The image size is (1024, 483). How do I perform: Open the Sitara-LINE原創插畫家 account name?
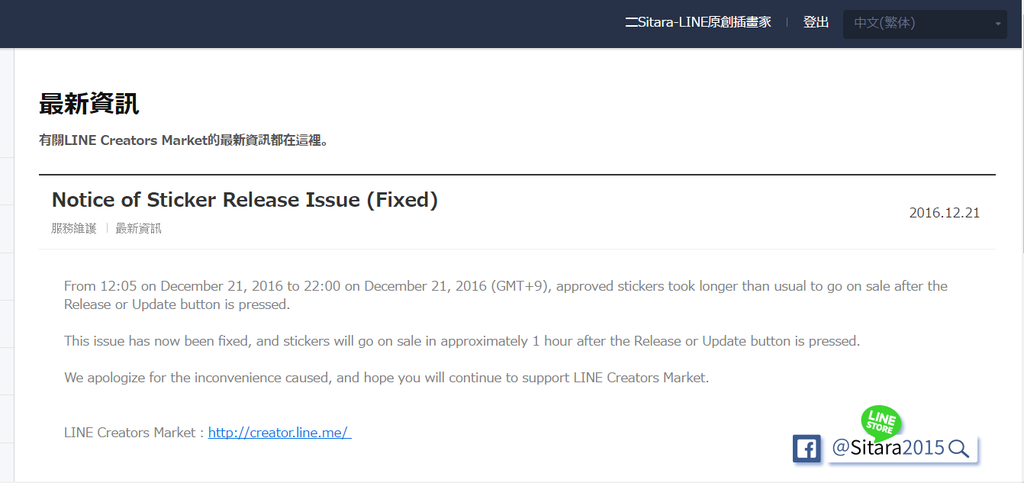pyautogui.click(x=698, y=22)
